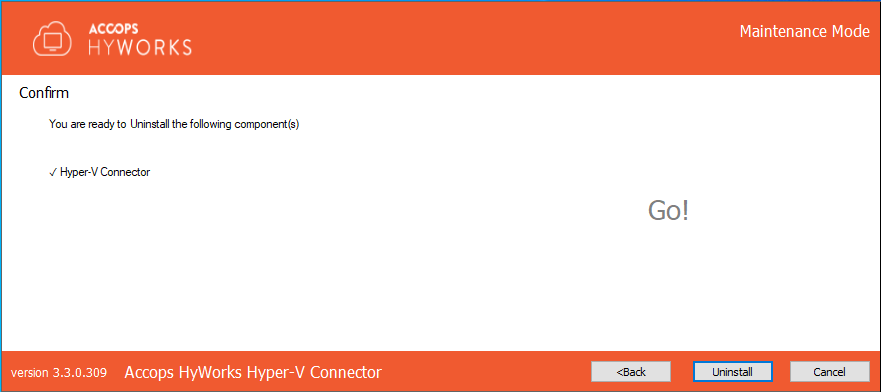
Task: Go back with the <Back button
Action: coord(630,372)
